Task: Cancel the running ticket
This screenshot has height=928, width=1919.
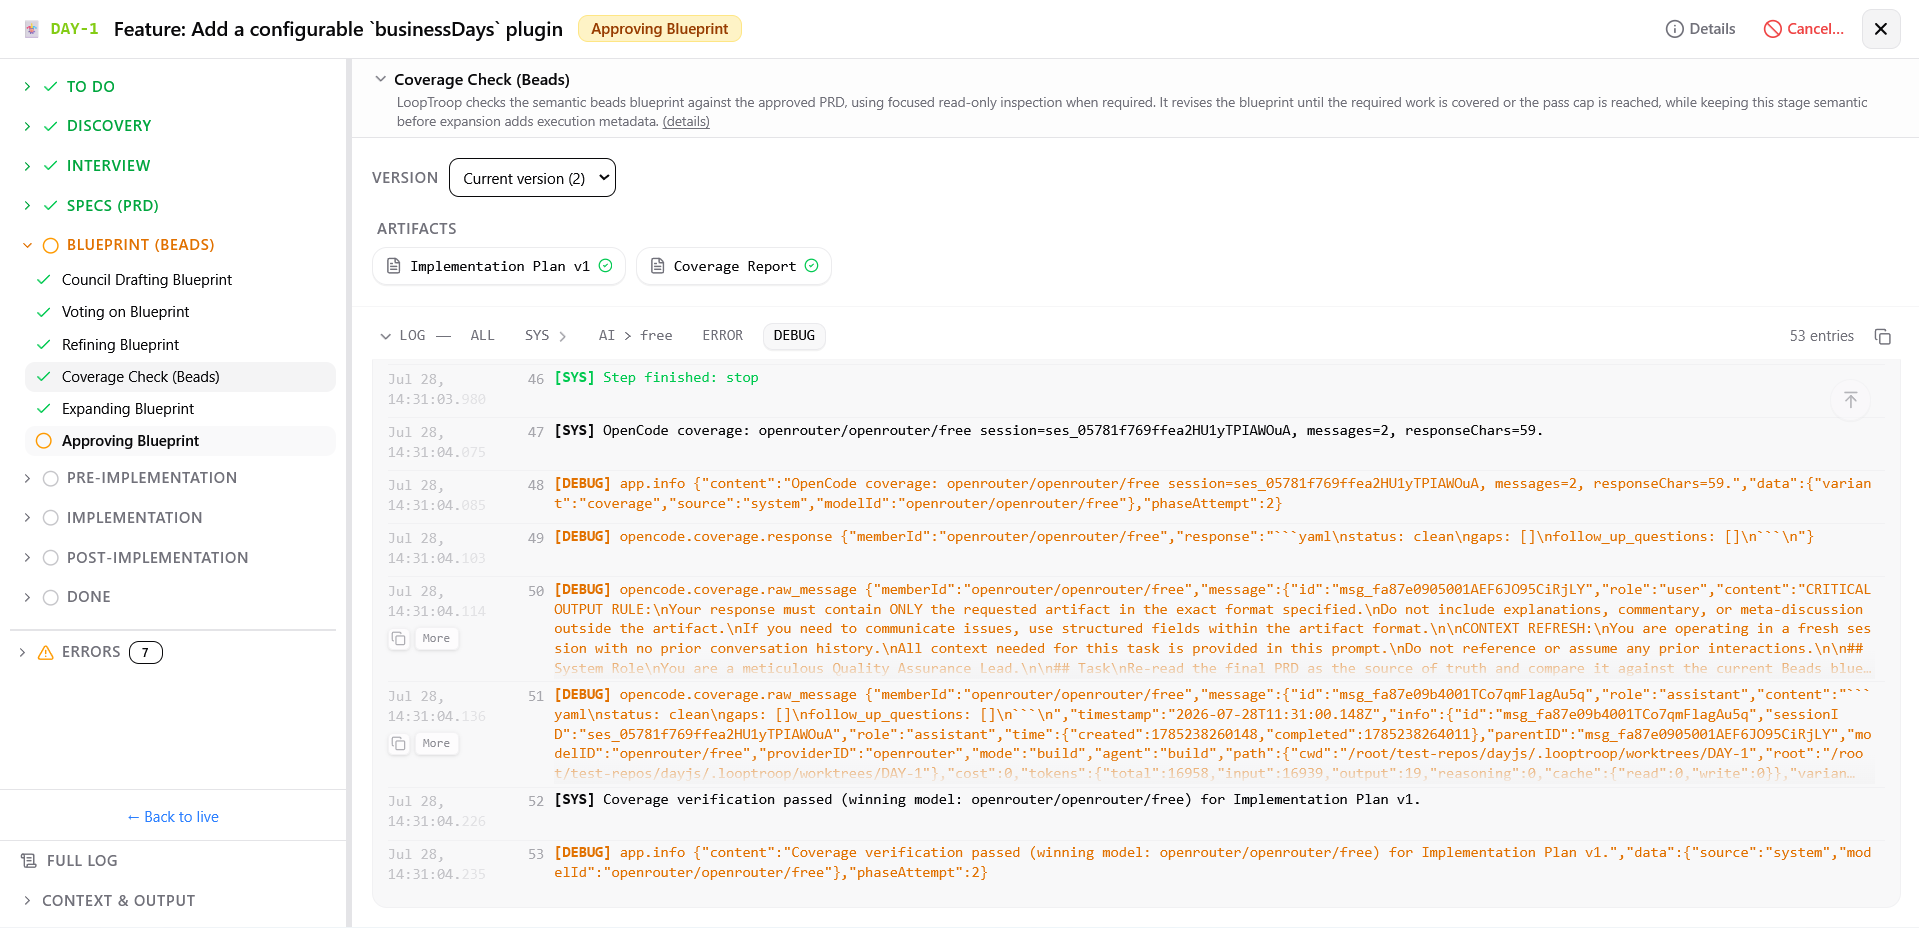Action: 1804,29
